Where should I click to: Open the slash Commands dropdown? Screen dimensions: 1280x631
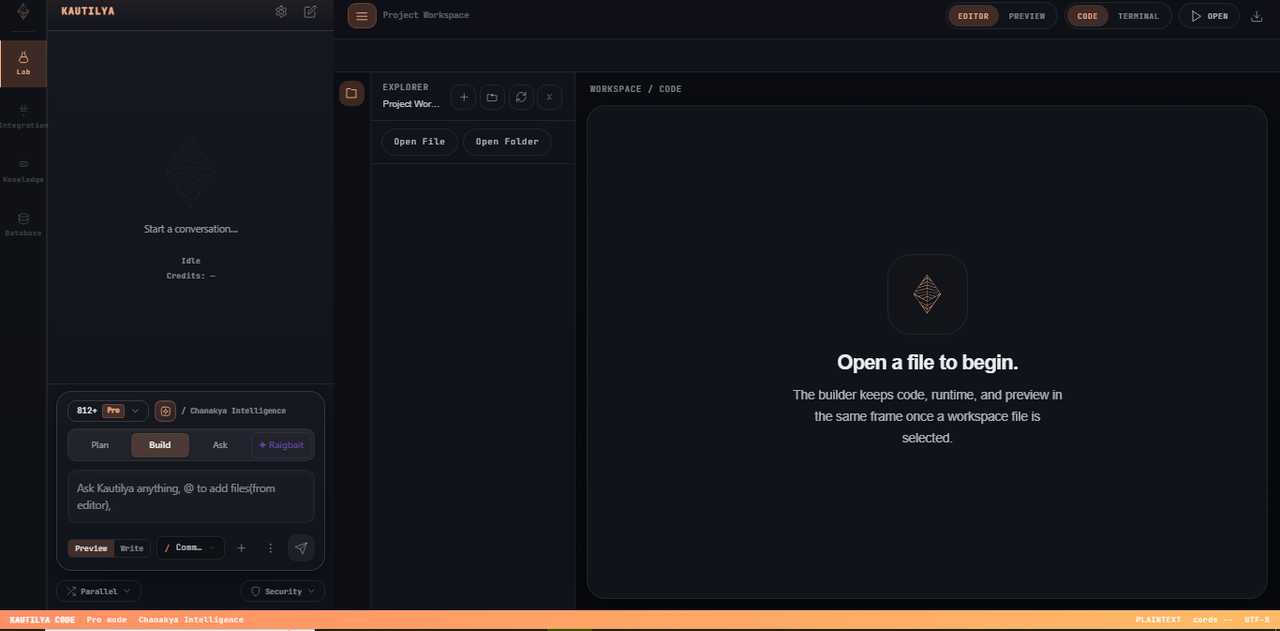(x=190, y=548)
